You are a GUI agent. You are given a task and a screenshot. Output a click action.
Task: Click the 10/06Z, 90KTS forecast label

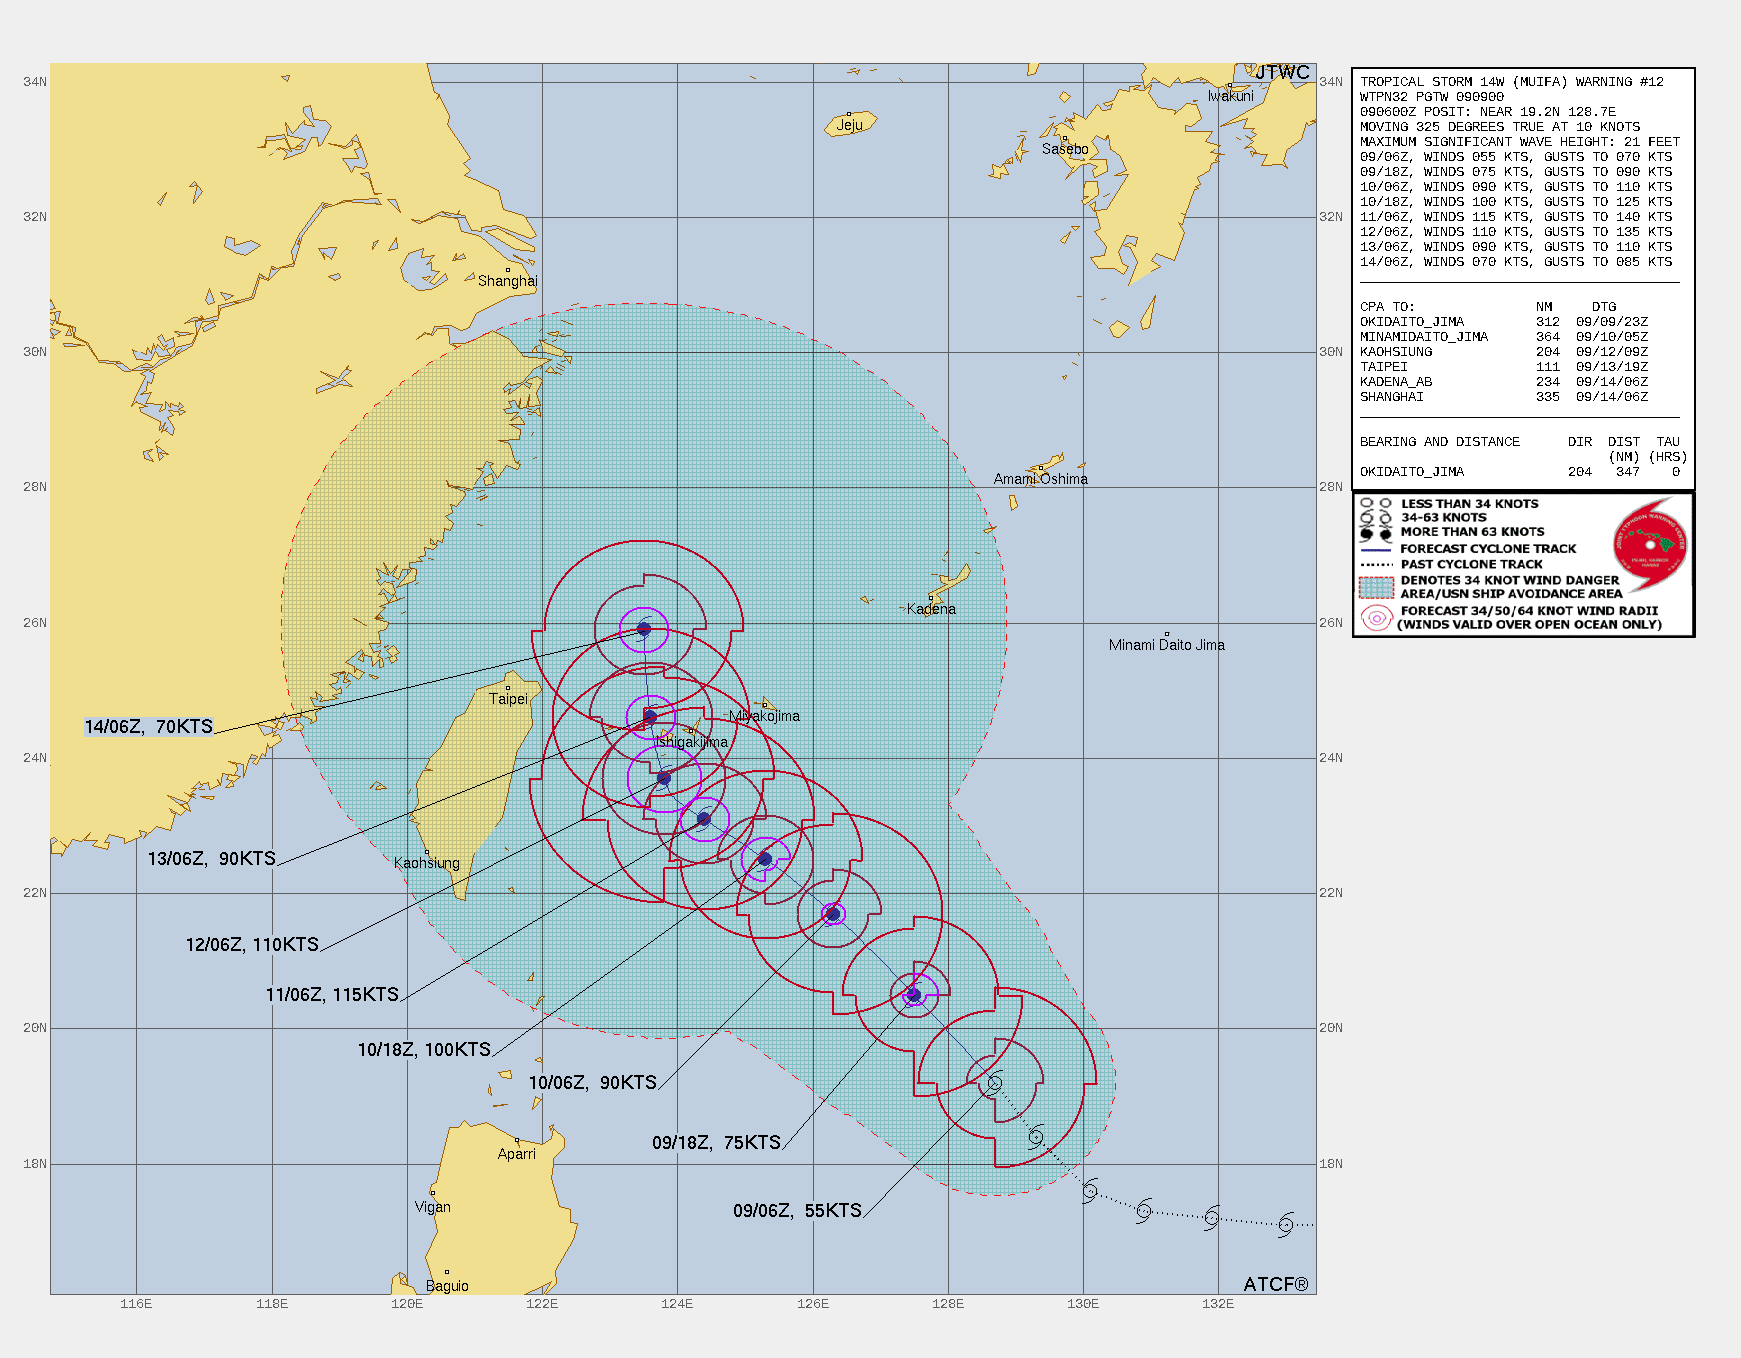tap(593, 1083)
